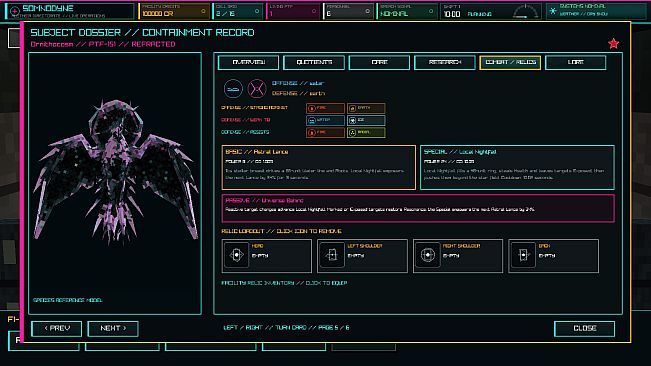Screen dimensions: 651x366
Task: Click the Facility Credits indicator dot
Action: (203, 12)
